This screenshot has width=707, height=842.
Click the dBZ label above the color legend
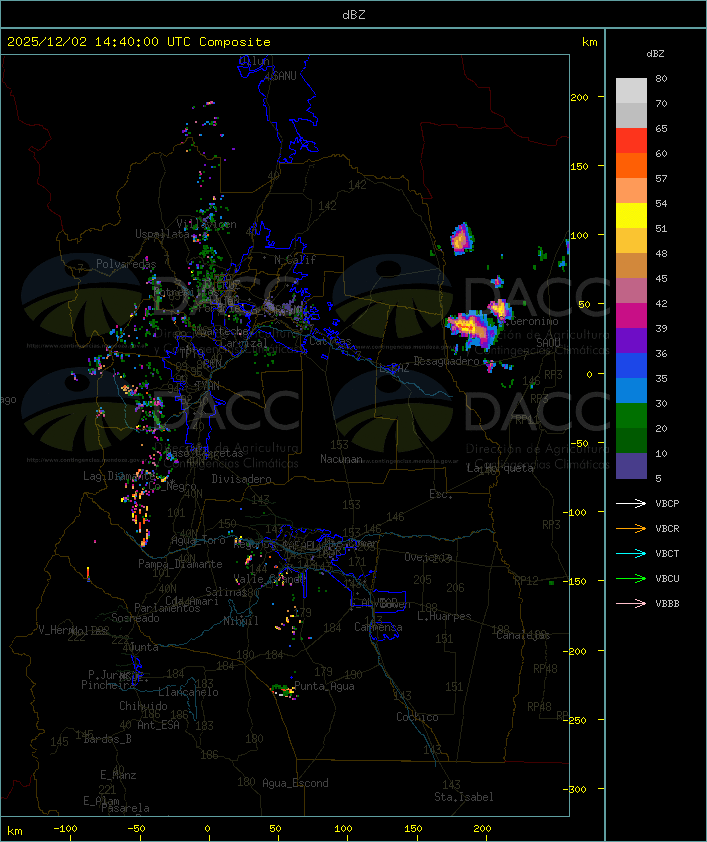pyautogui.click(x=655, y=54)
